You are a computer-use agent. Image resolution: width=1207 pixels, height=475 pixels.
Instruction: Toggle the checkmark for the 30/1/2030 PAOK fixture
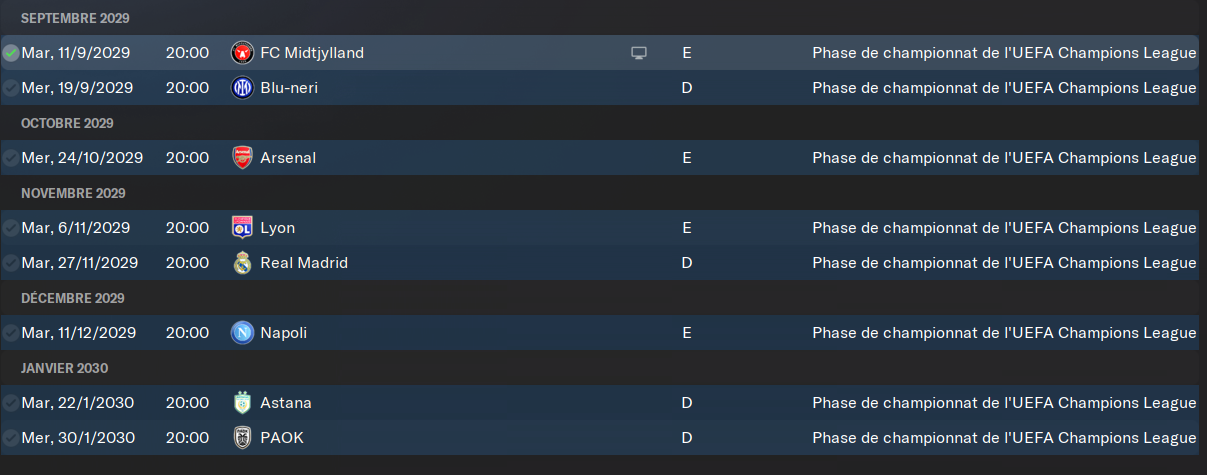[x=11, y=438]
